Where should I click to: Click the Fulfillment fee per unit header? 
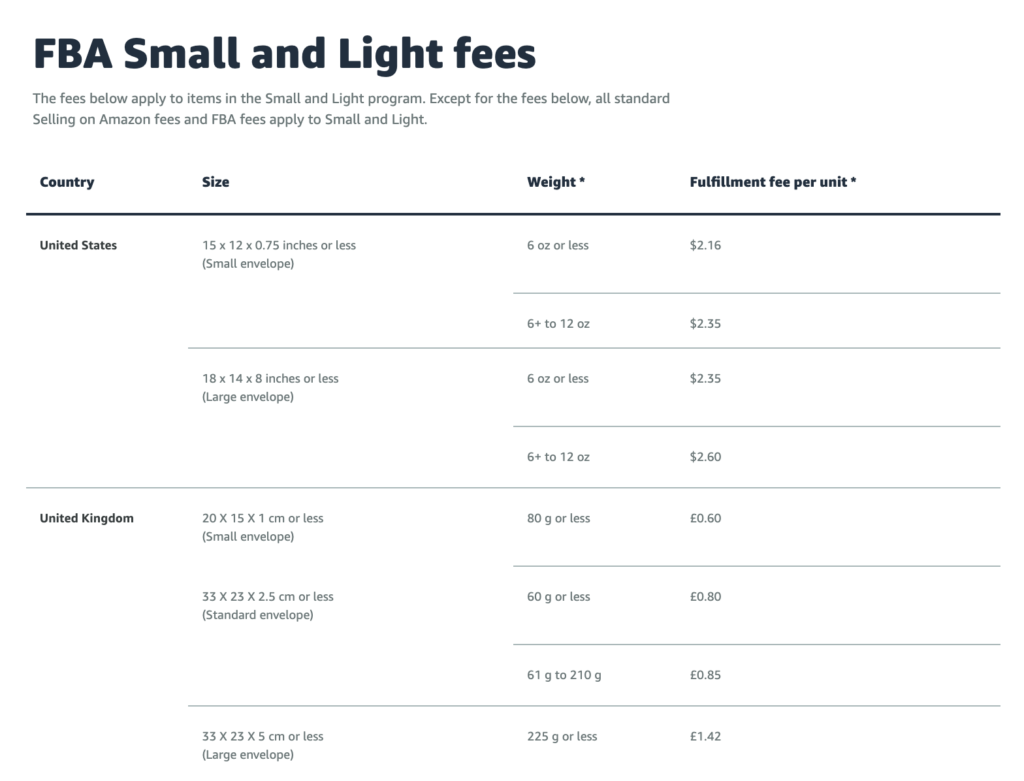pyautogui.click(x=772, y=182)
